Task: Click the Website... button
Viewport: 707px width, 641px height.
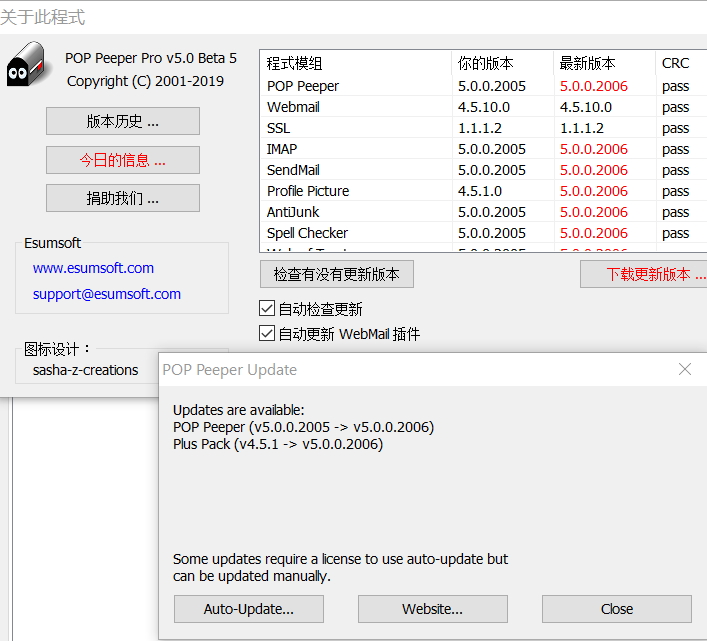Action: (433, 609)
